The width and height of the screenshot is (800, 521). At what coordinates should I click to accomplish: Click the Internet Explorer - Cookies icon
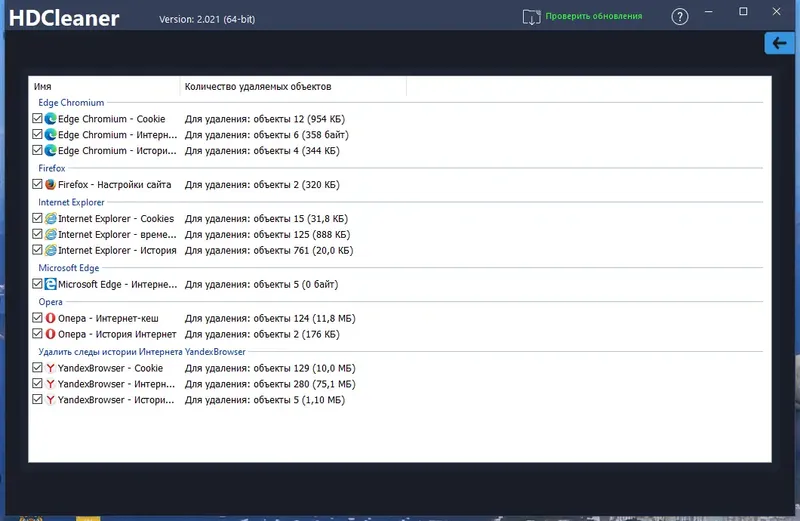coord(50,218)
